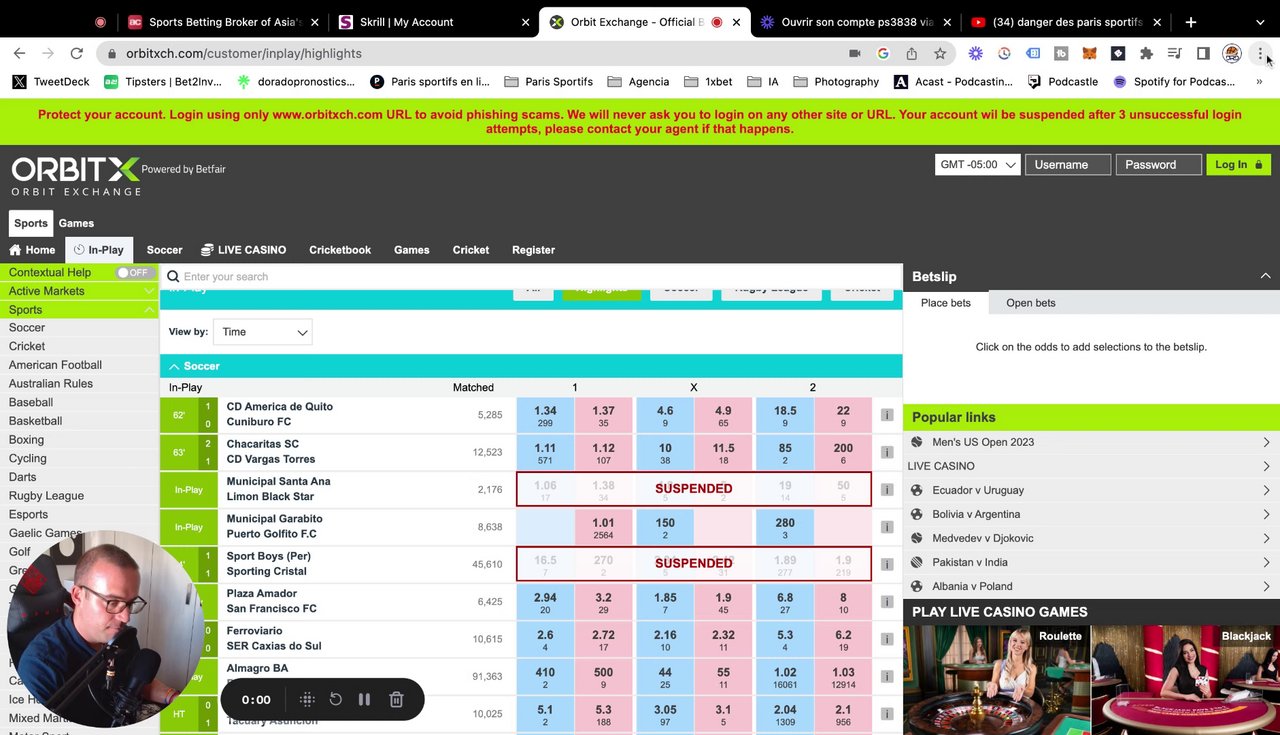Expand Men's US Open 2023 link arrow

(1266, 442)
